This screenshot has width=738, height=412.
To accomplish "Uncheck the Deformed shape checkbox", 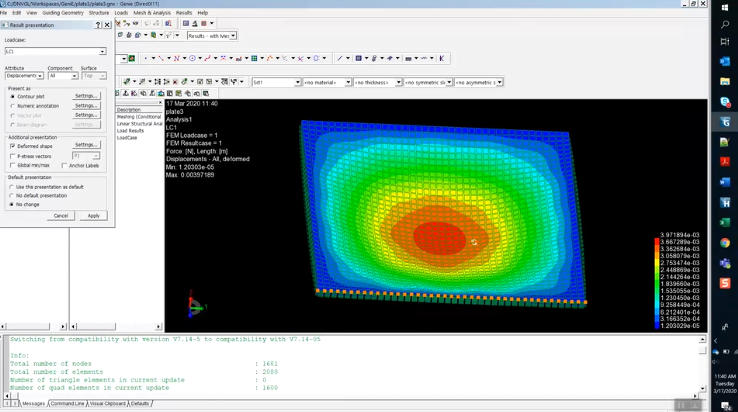I will (13, 146).
